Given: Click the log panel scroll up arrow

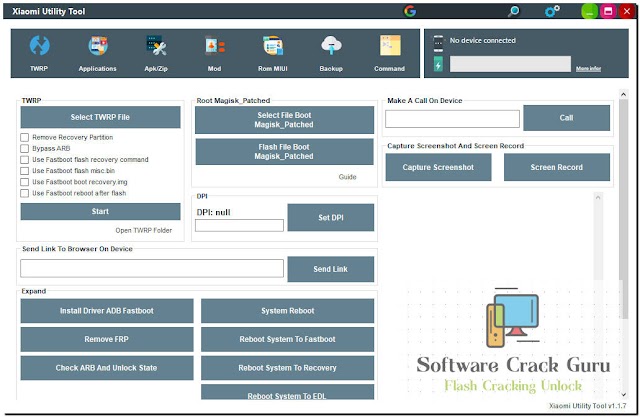Looking at the screenshot, I should [x=598, y=197].
